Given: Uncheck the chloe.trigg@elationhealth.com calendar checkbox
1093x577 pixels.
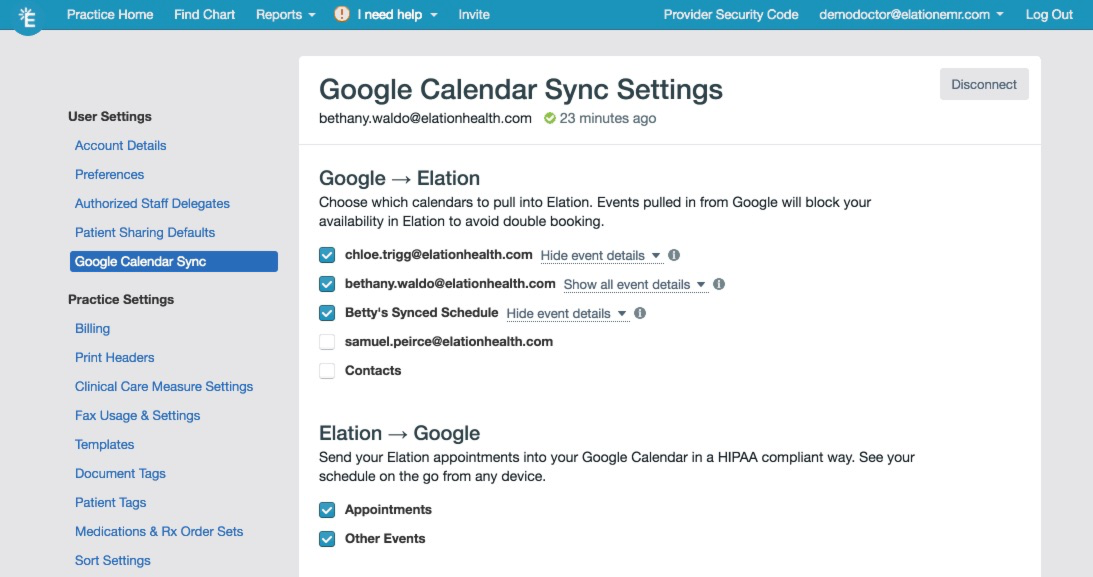Looking at the screenshot, I should (327, 255).
